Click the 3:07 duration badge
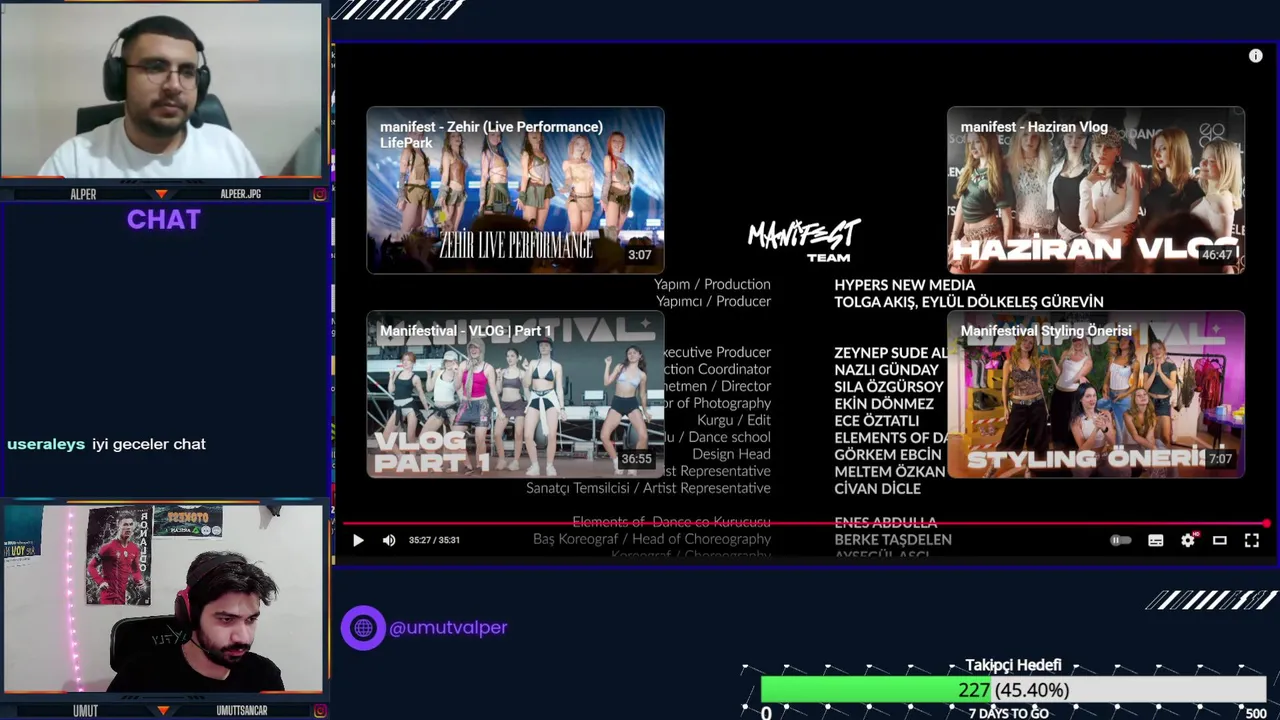The width and height of the screenshot is (1280, 720). coord(640,255)
